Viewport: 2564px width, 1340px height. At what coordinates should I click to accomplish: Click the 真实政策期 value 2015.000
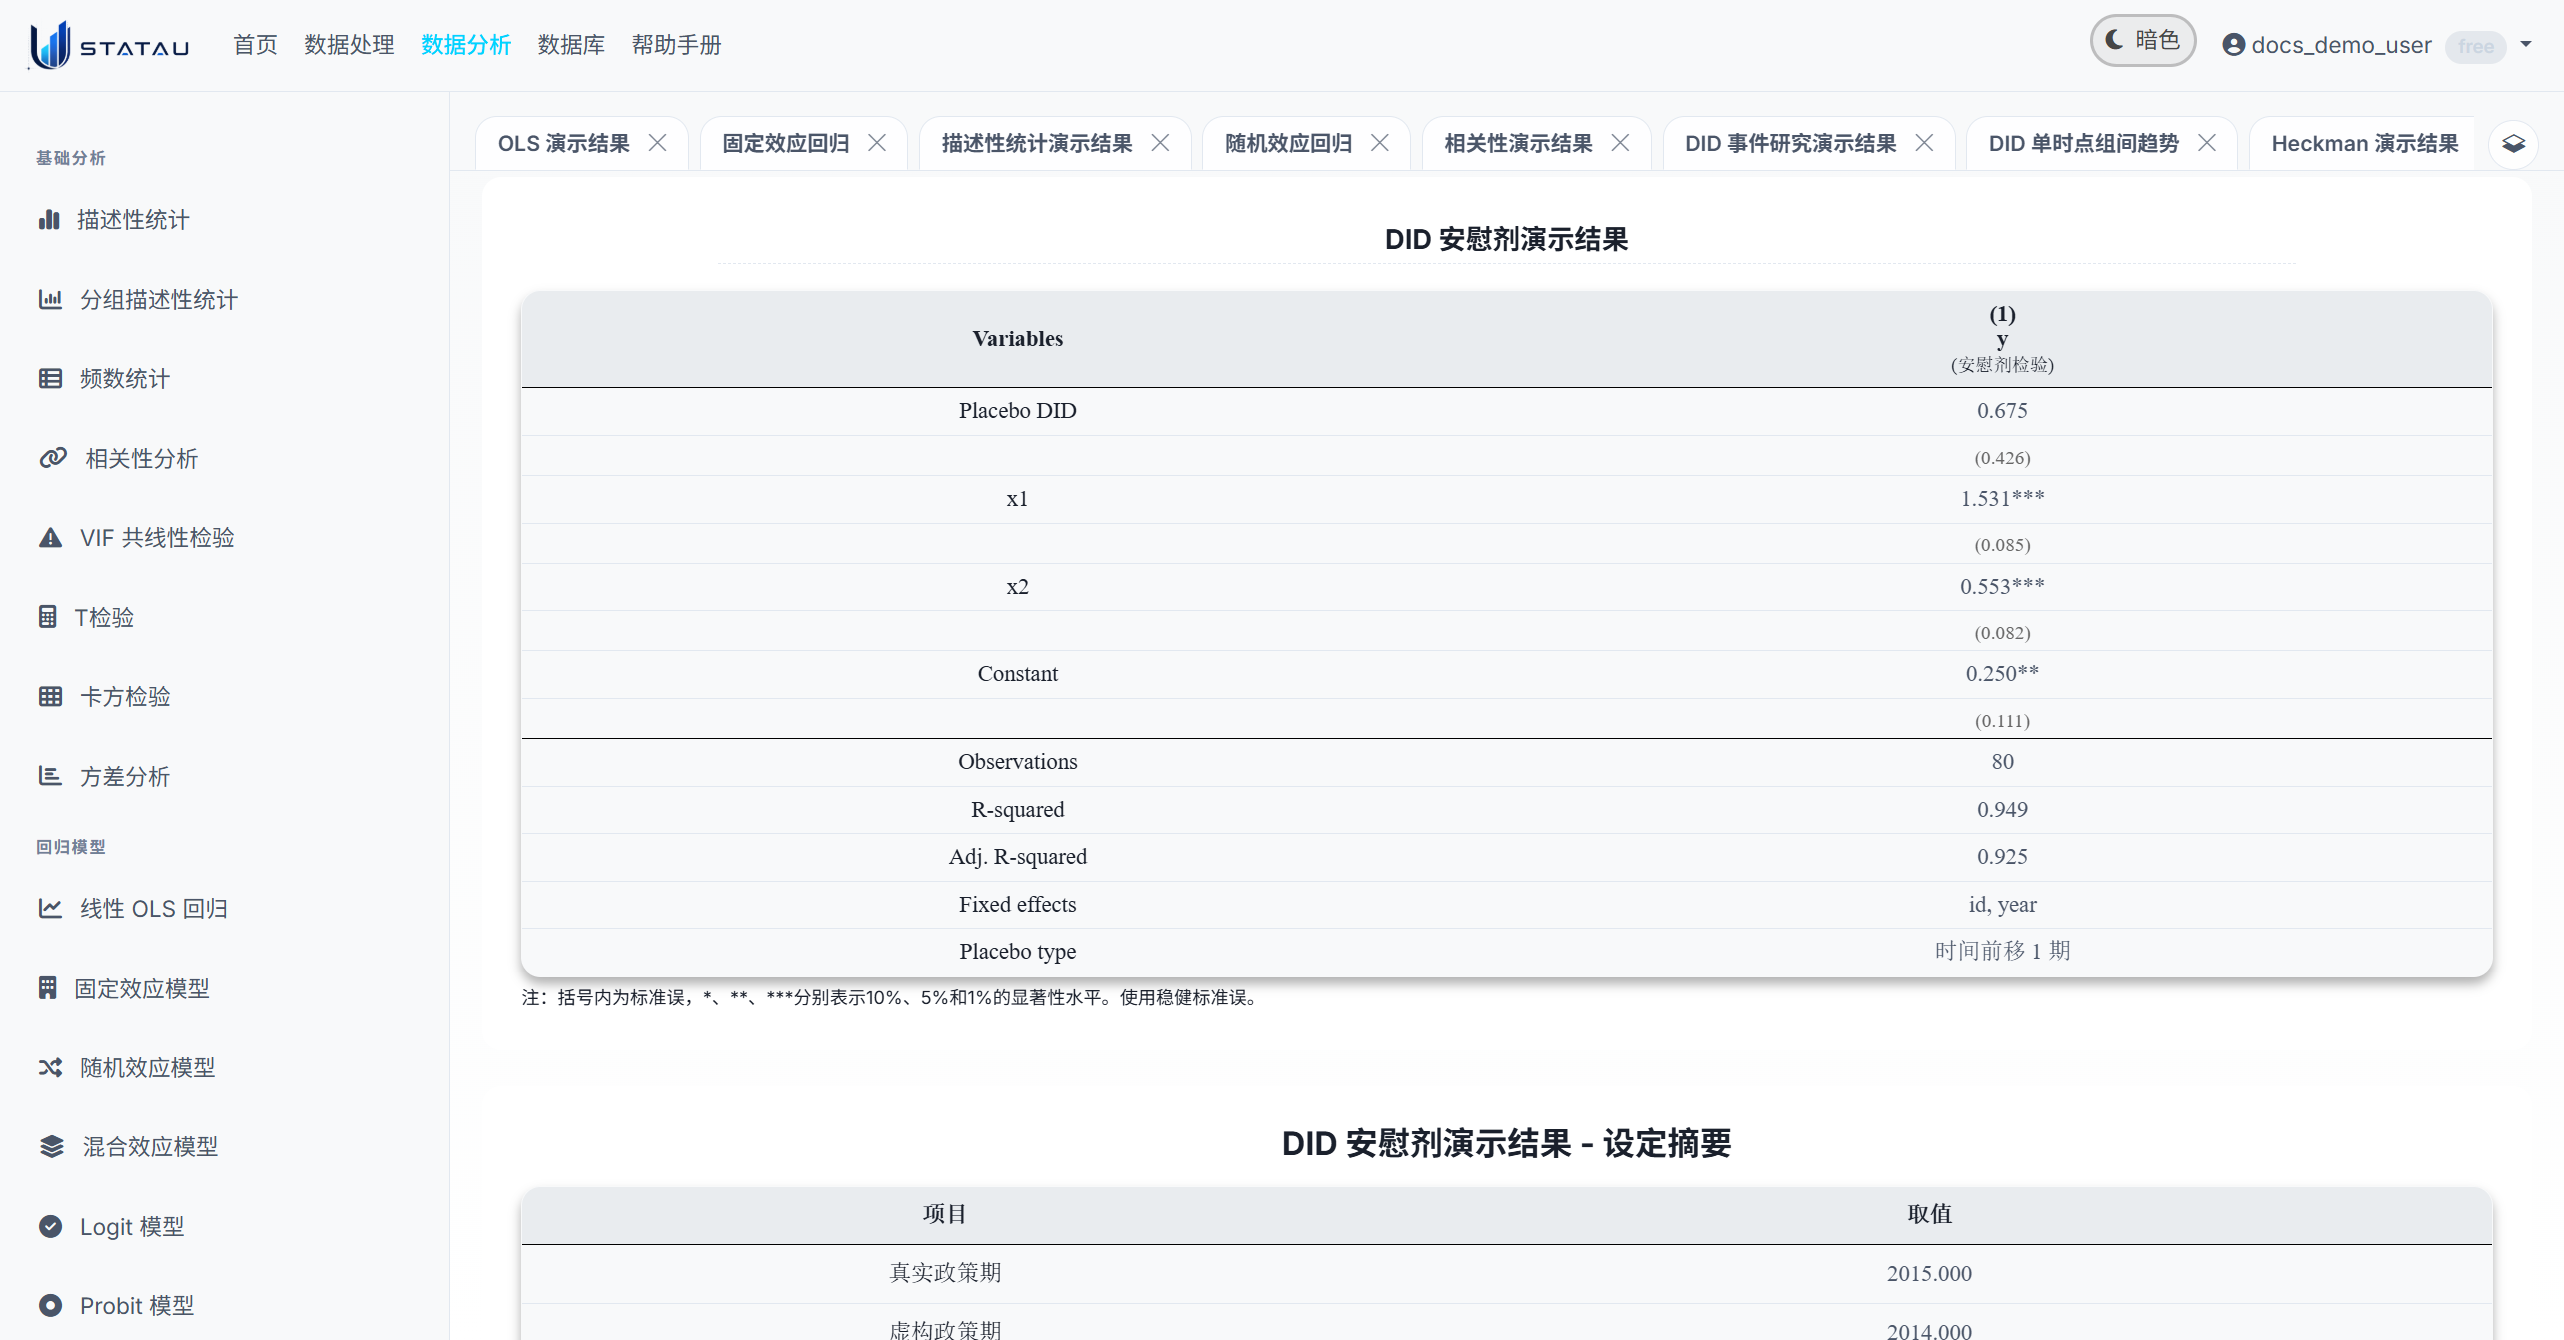[x=1929, y=1273]
